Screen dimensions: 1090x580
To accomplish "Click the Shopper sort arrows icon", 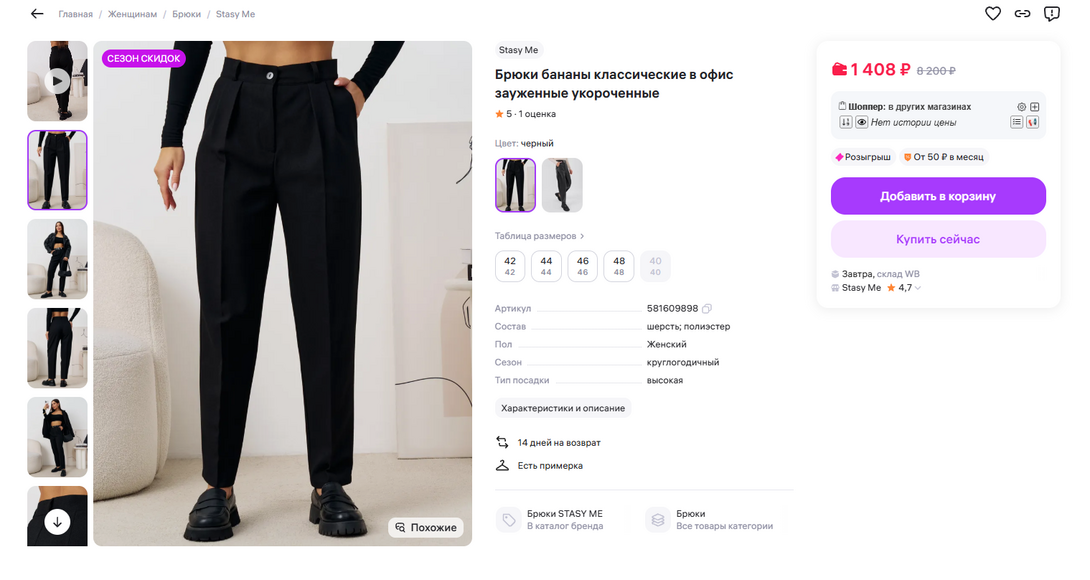I will (845, 122).
